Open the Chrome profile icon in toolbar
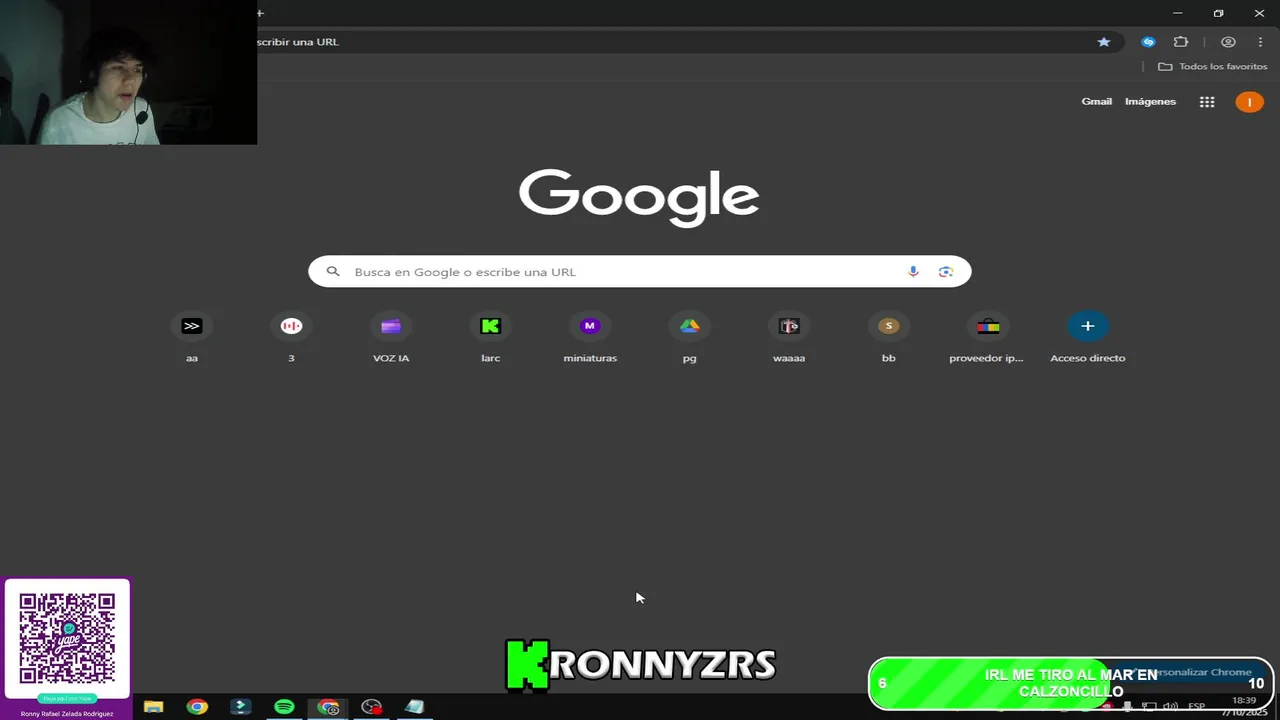 tap(1228, 42)
